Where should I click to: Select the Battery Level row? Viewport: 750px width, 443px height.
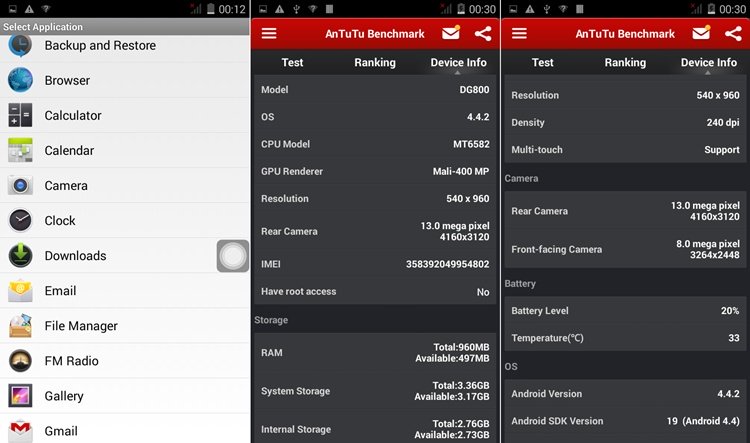click(x=625, y=311)
